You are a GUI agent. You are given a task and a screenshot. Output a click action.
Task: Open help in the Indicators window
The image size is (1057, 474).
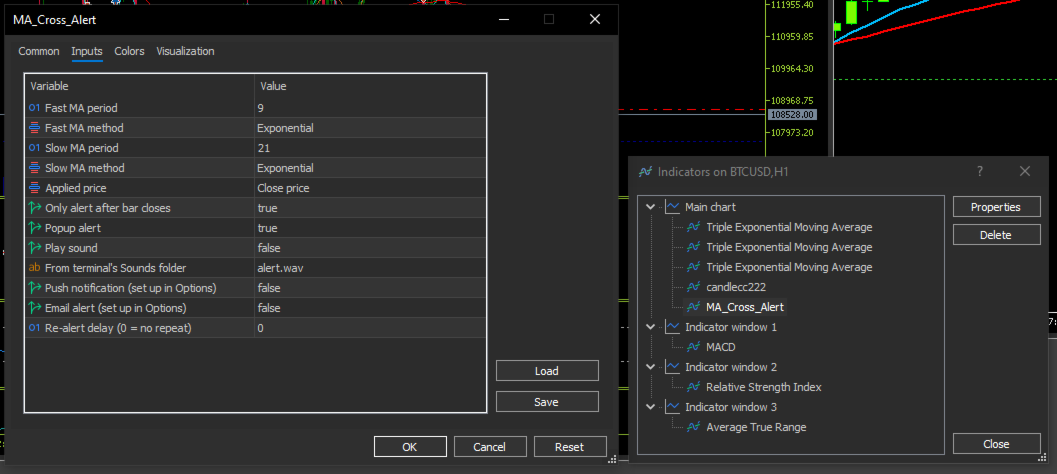980,171
